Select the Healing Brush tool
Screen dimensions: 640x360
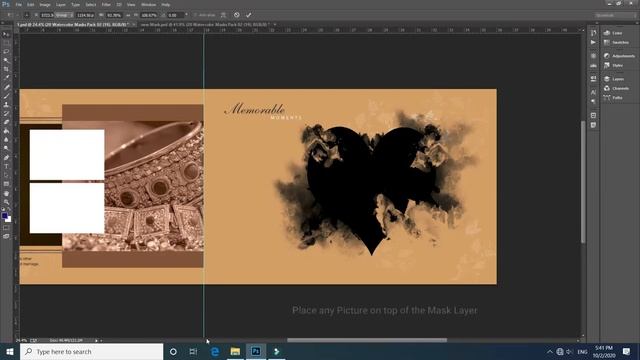pos(6,87)
